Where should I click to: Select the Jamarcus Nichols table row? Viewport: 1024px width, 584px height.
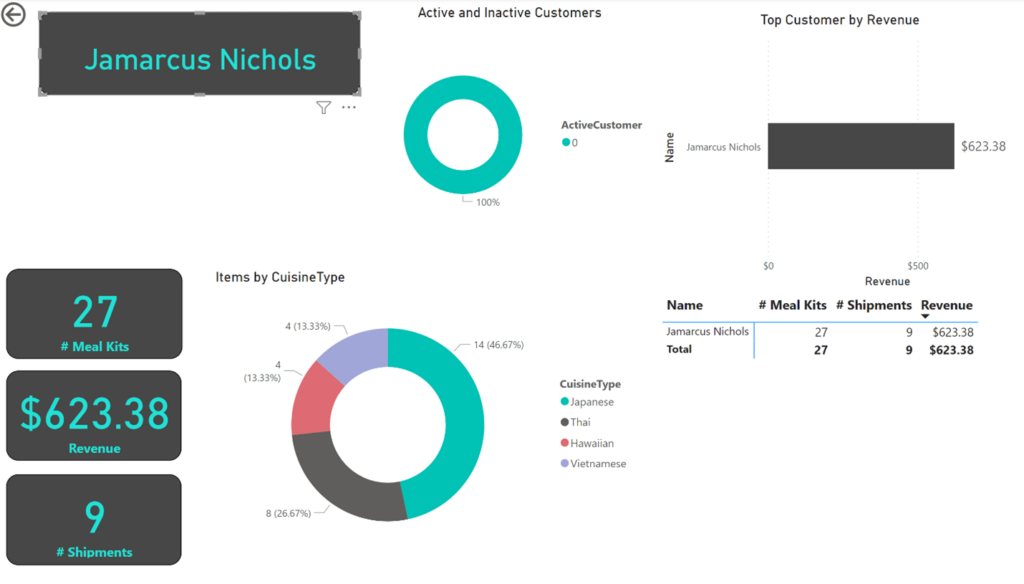[x=707, y=332]
